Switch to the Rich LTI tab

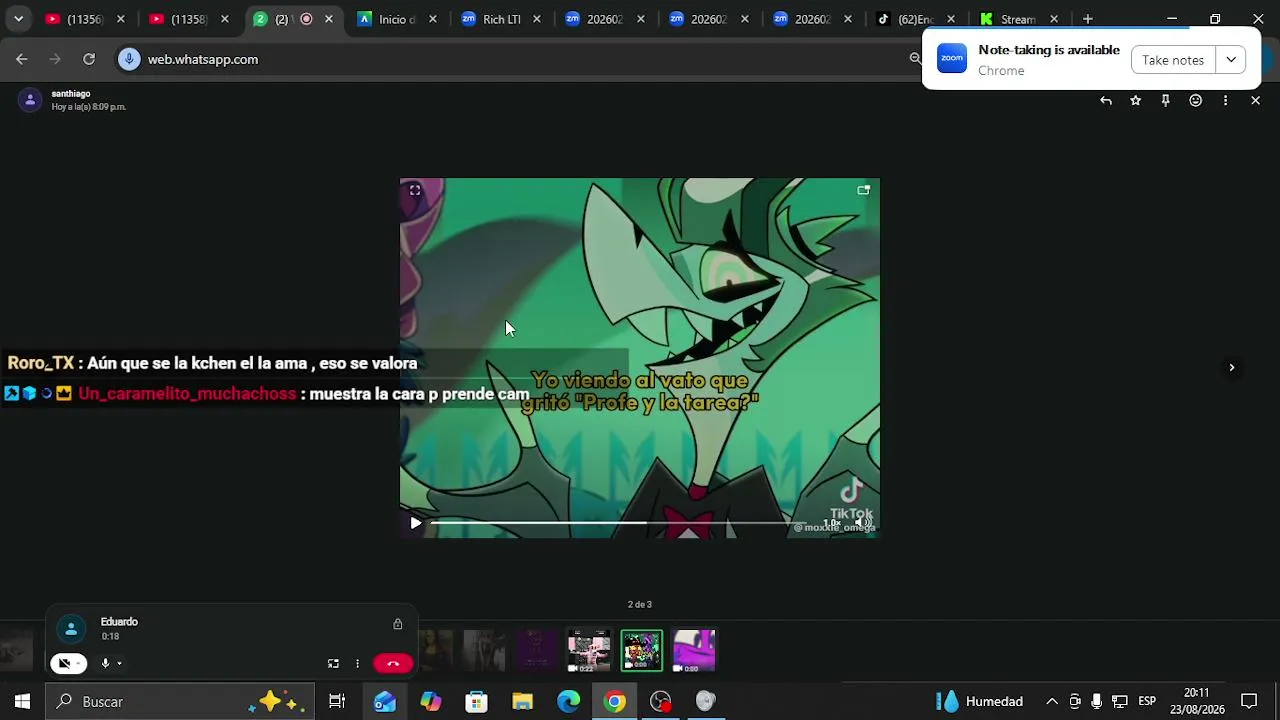502,19
